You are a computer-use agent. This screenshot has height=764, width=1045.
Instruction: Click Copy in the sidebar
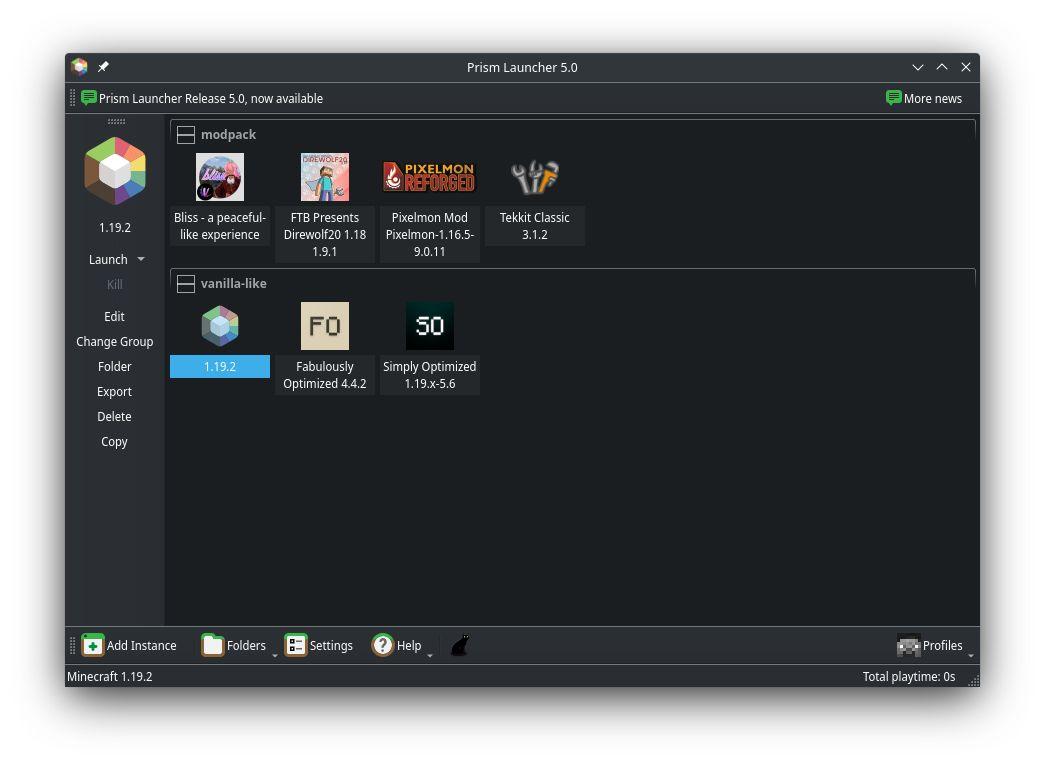click(x=115, y=441)
